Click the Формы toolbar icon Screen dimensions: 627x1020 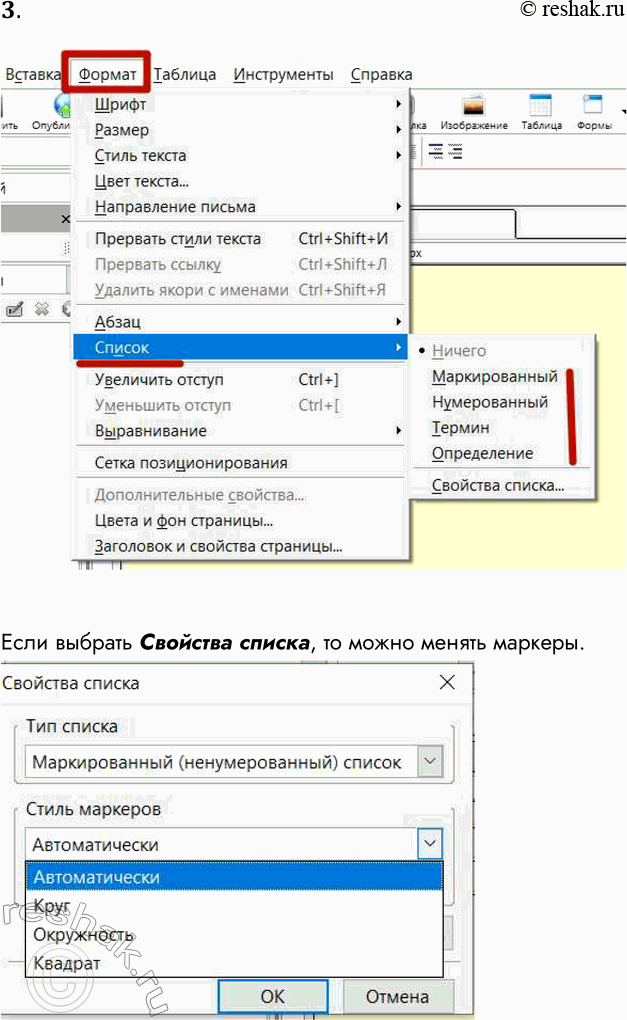tap(594, 108)
